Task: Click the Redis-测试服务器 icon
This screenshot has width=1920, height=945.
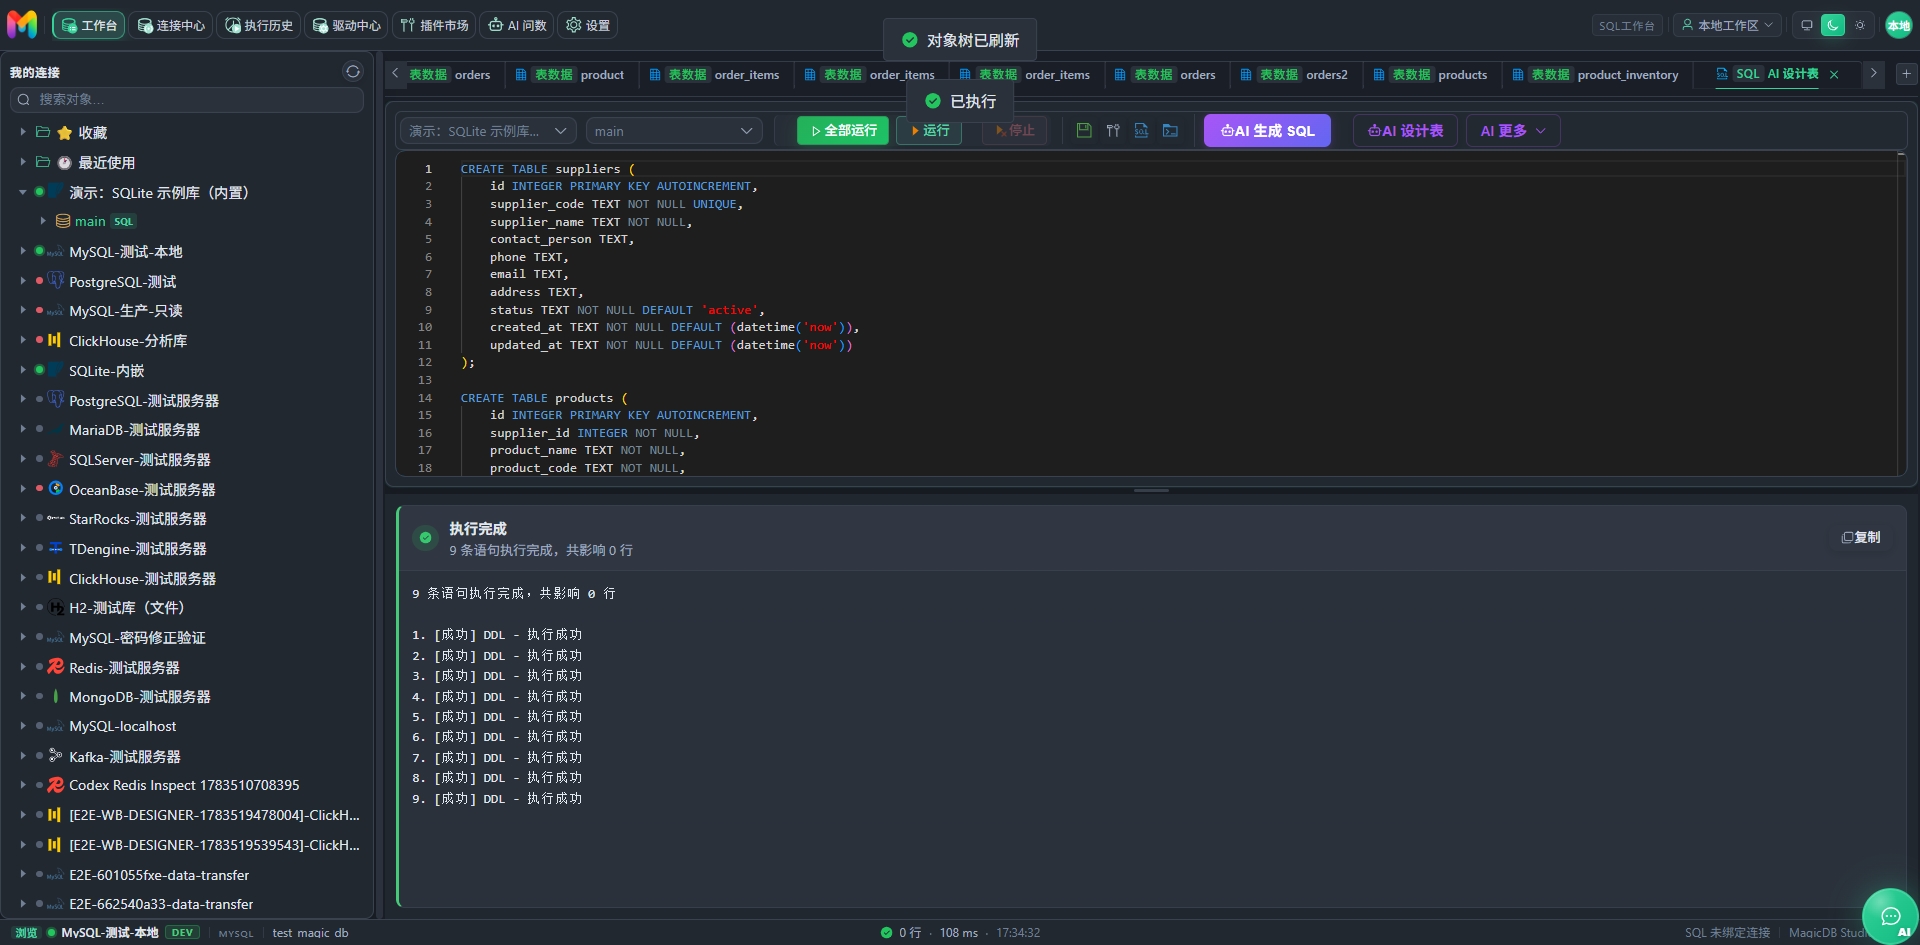Action: click(x=56, y=667)
